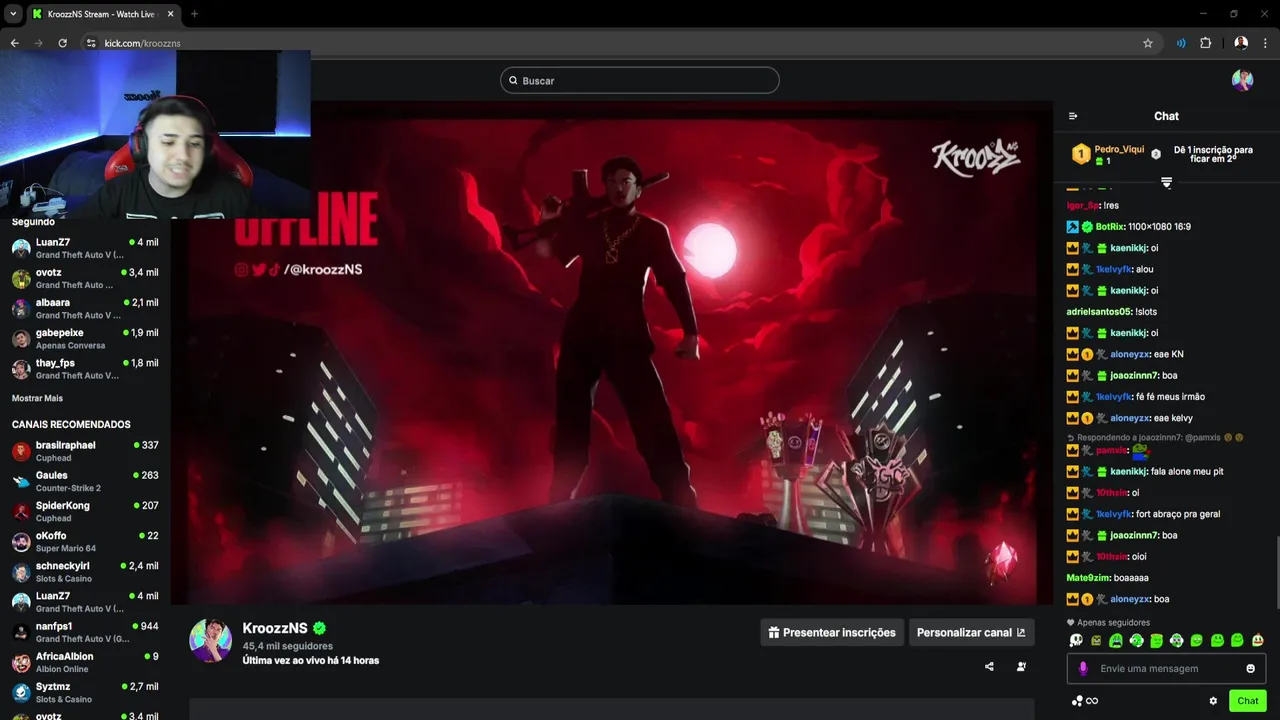Screen dimensions: 1280x720
Task: Open Chrome profile avatar button
Action: [1241, 43]
